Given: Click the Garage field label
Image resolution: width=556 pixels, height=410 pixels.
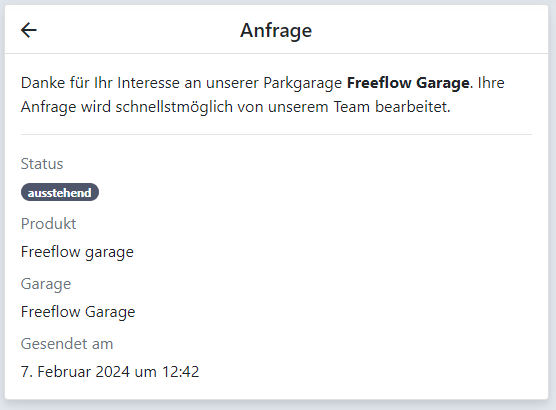Looking at the screenshot, I should 46,284.
